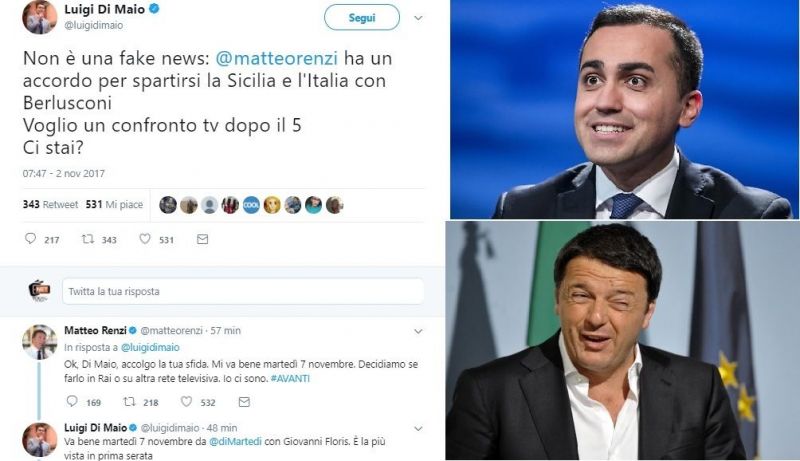
Task: View the 343 Retweet list
Action: click(51, 204)
